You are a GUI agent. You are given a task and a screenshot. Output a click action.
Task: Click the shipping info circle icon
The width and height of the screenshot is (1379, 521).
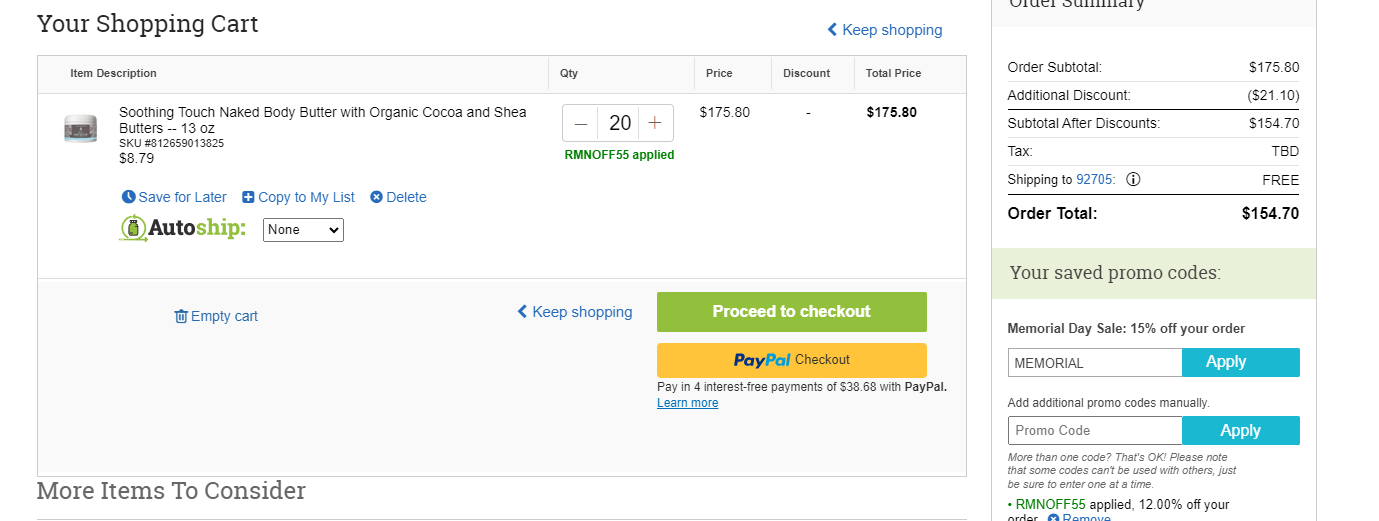coord(1133,180)
